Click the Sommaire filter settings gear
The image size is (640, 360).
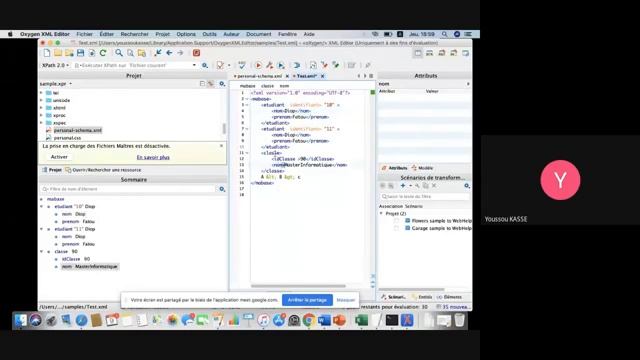(222, 189)
